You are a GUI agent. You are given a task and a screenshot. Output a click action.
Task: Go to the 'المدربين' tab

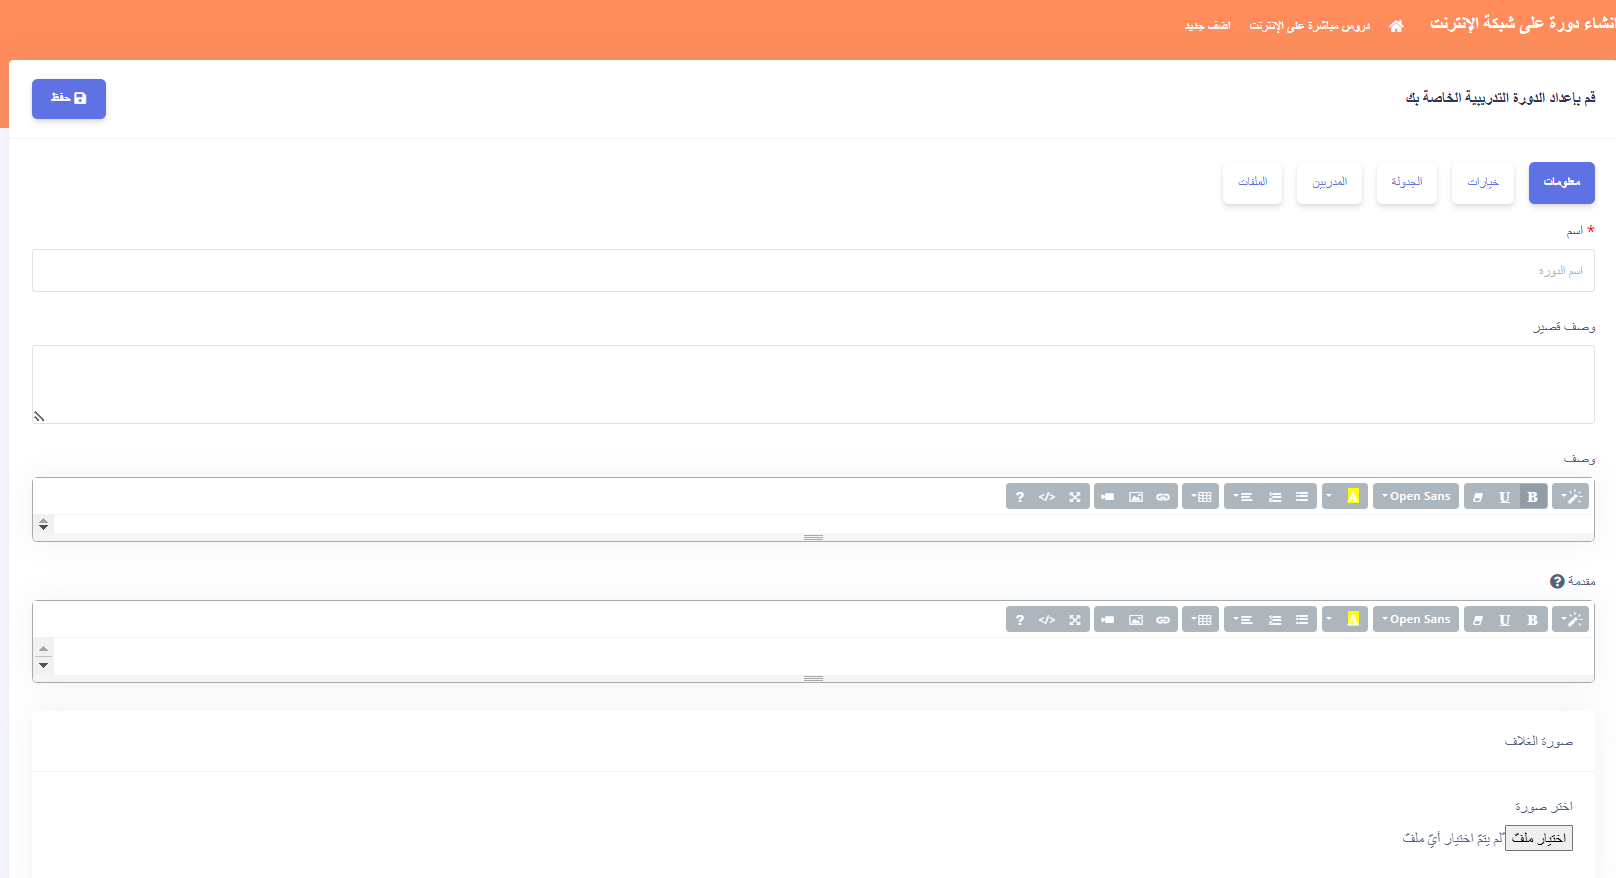click(1329, 183)
